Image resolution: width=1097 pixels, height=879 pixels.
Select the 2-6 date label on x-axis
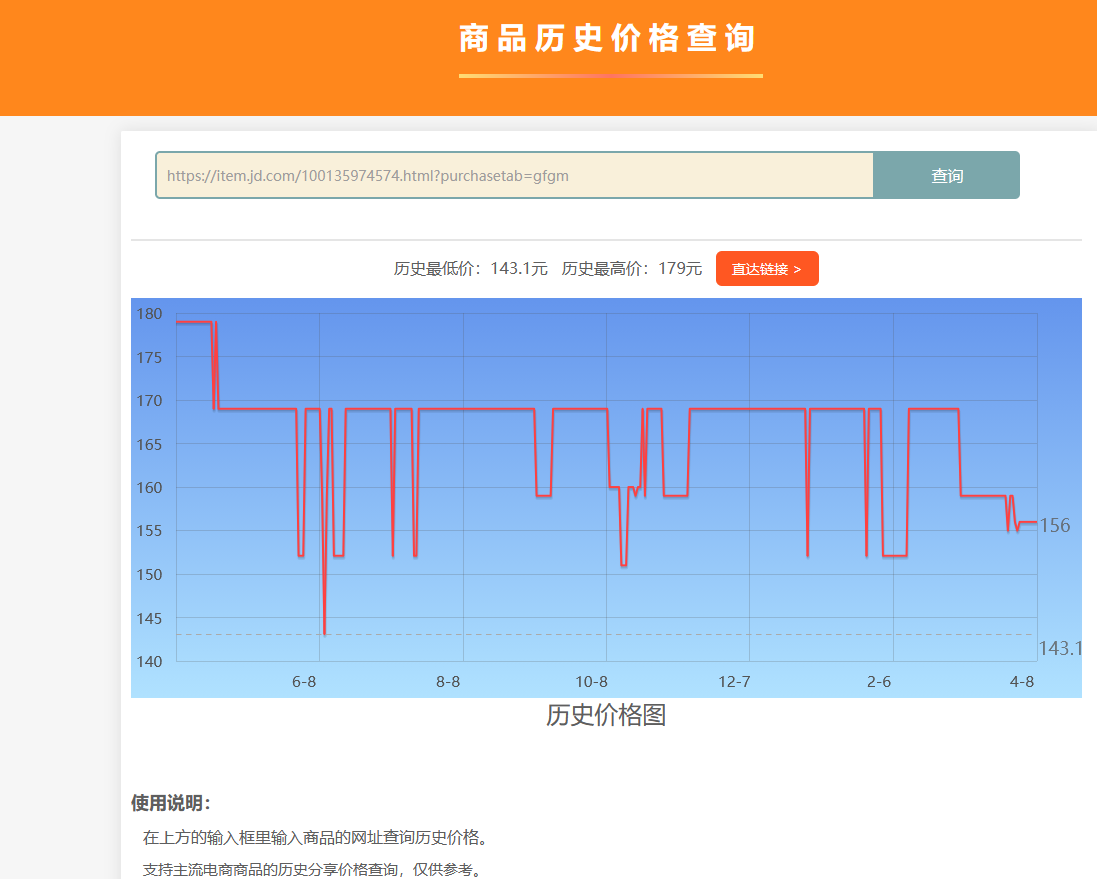pos(879,682)
